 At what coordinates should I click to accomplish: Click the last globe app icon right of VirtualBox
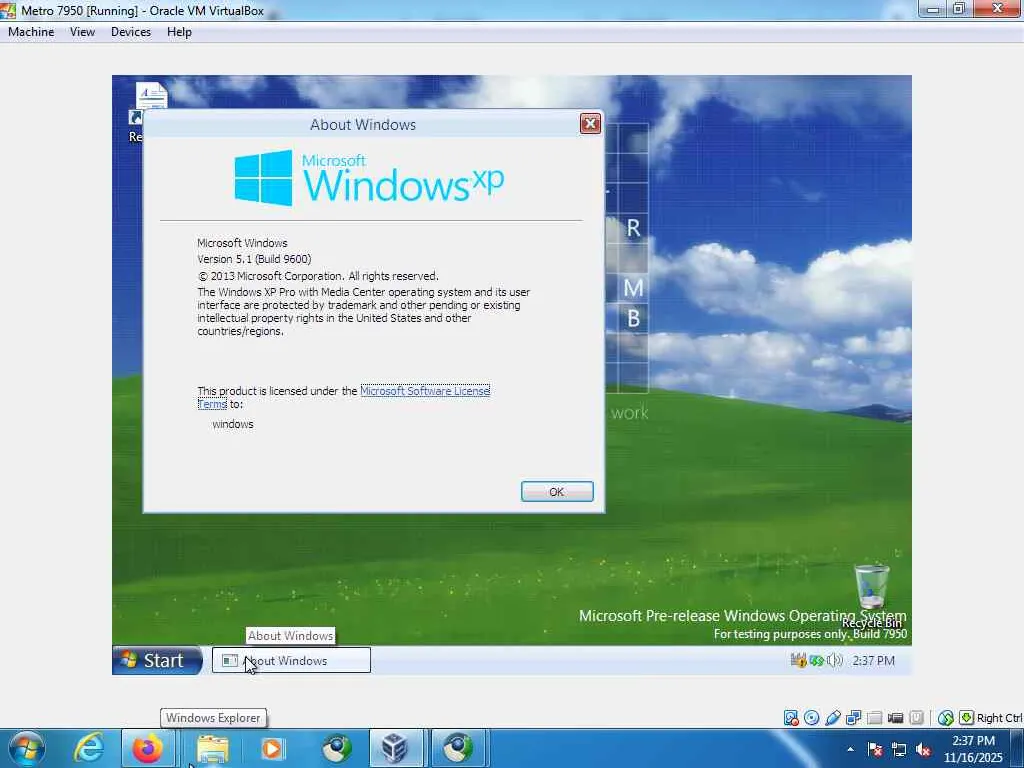click(458, 748)
